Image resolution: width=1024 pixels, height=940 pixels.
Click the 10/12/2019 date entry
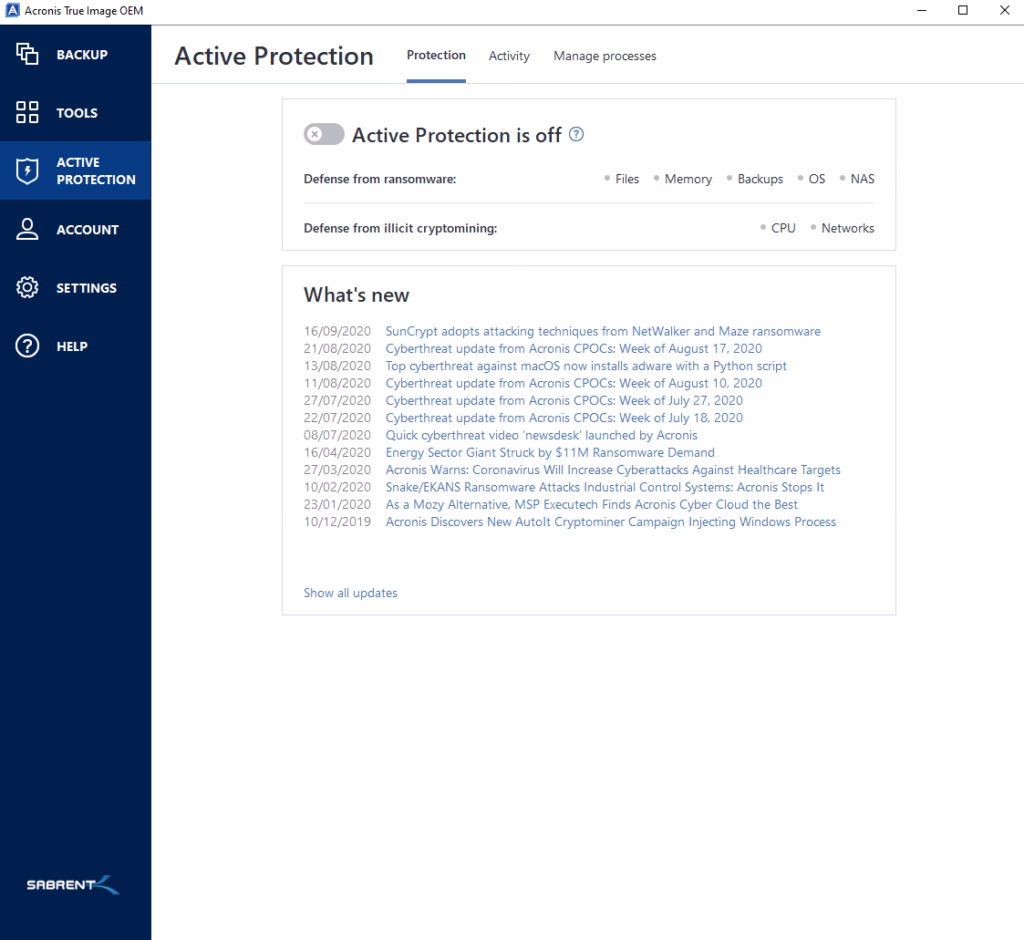(x=337, y=521)
